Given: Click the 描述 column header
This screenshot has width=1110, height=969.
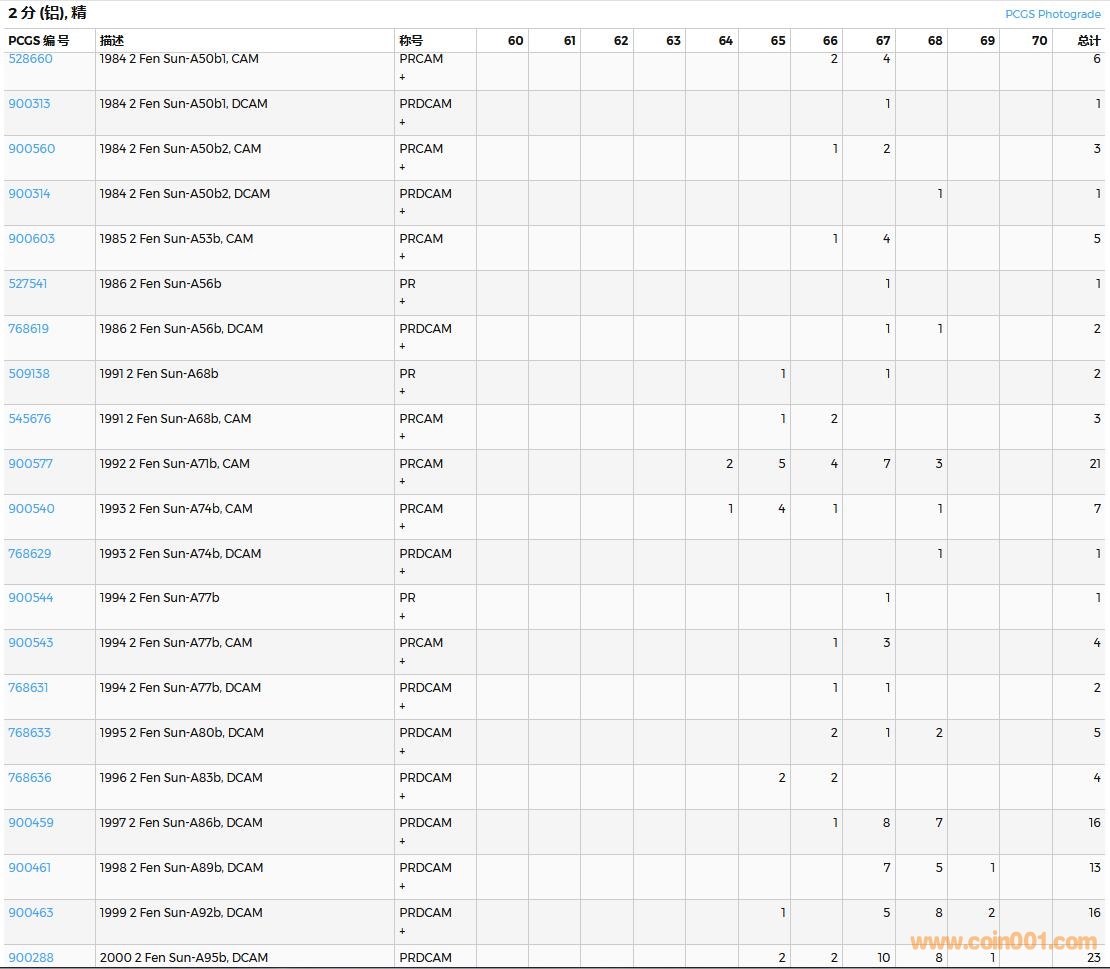Looking at the screenshot, I should click(112, 41).
